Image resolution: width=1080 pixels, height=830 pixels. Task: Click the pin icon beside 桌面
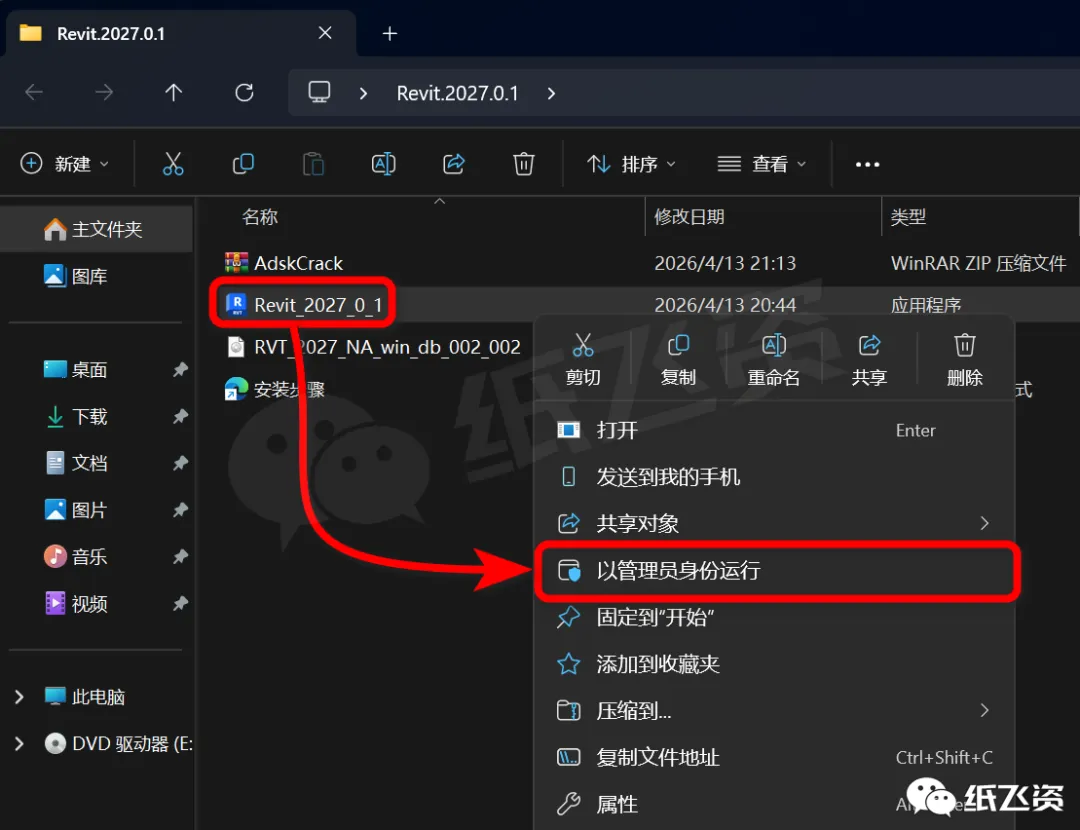[x=180, y=370]
